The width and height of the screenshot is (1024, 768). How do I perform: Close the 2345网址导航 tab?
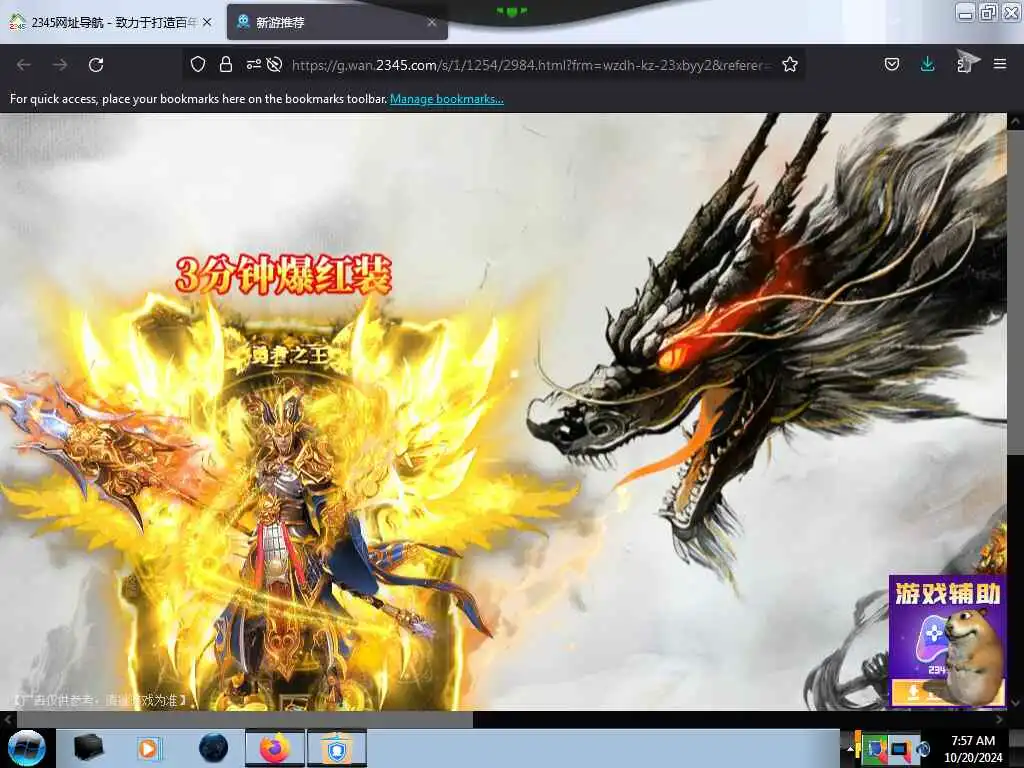click(x=207, y=22)
